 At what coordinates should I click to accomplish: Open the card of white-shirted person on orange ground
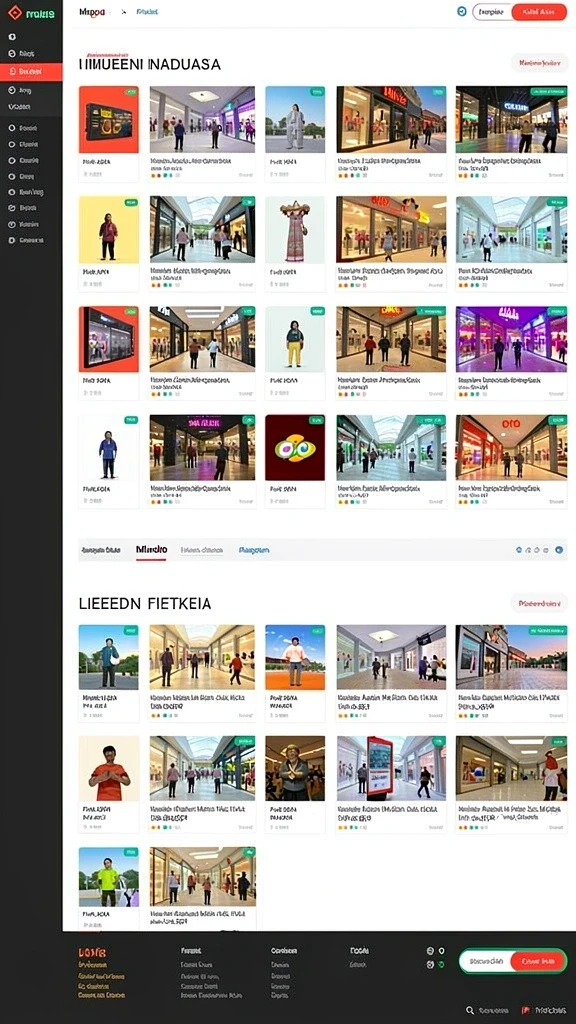coord(295,673)
